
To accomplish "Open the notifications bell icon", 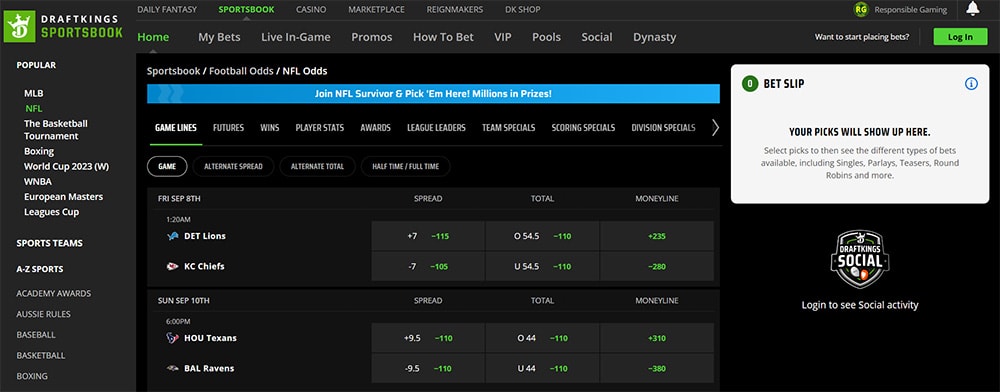I will (972, 9).
